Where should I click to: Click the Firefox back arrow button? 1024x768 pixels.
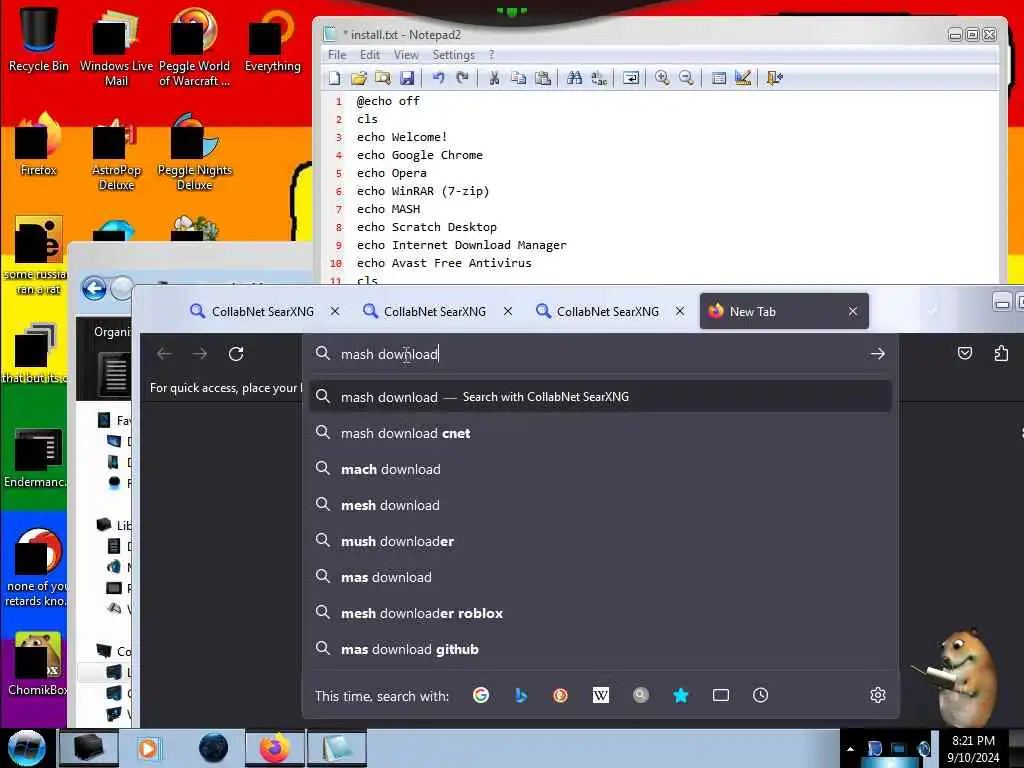click(164, 354)
